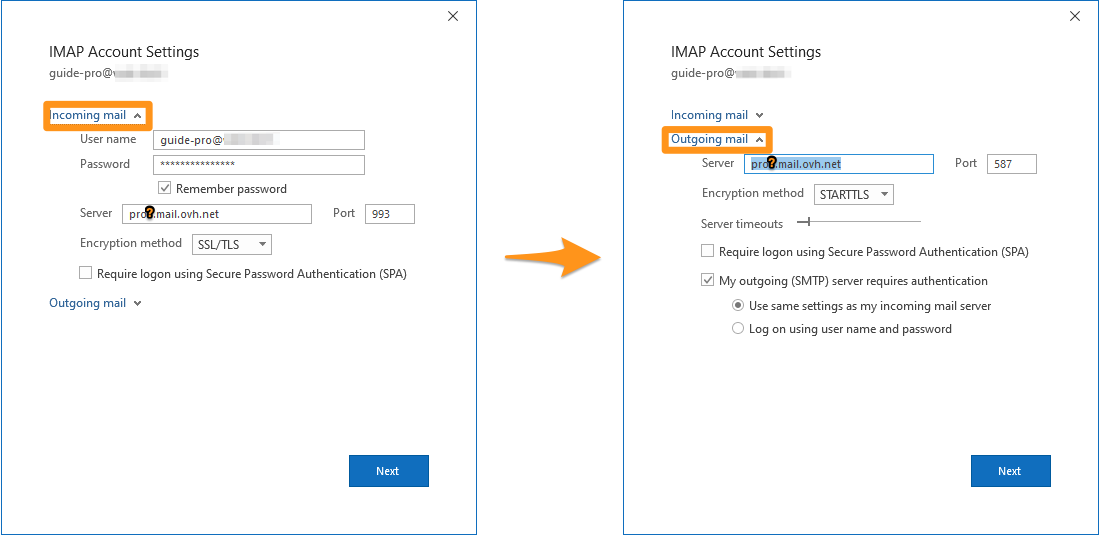Expand Outgoing mail below the SSL/TLS settings
The height and width of the screenshot is (535, 1100).
[x=96, y=303]
